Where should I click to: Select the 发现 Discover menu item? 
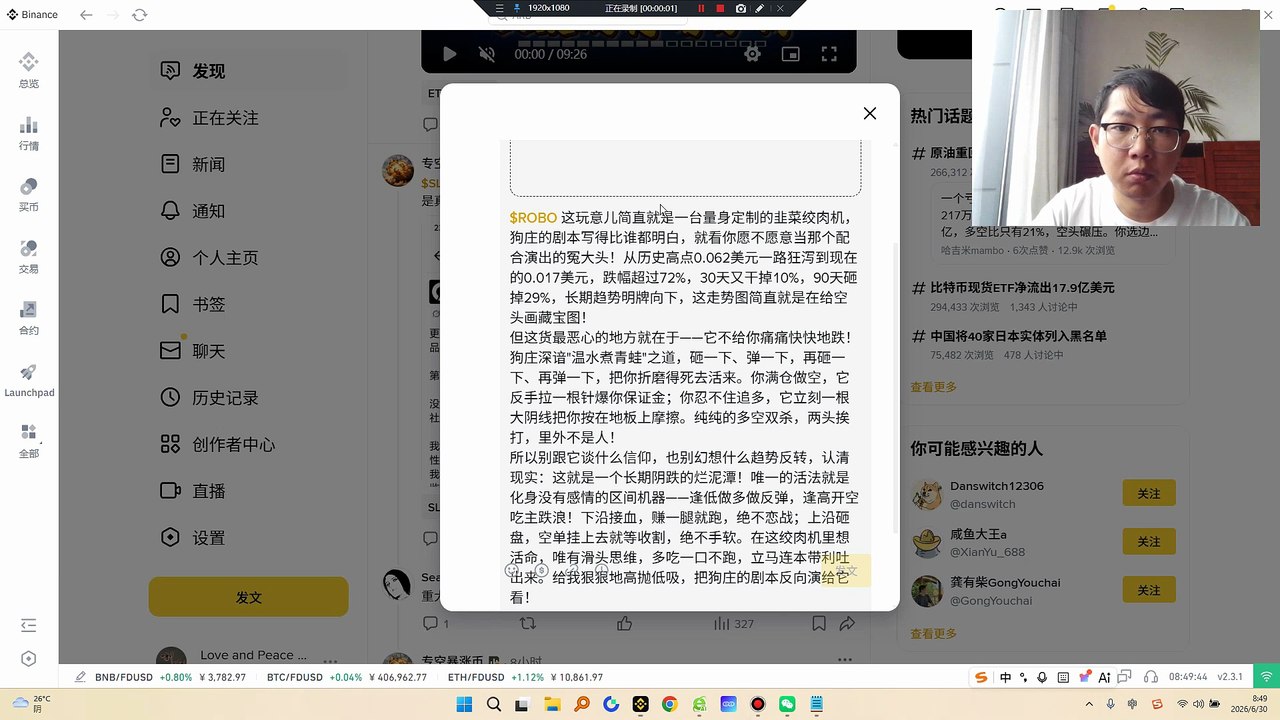(249, 71)
